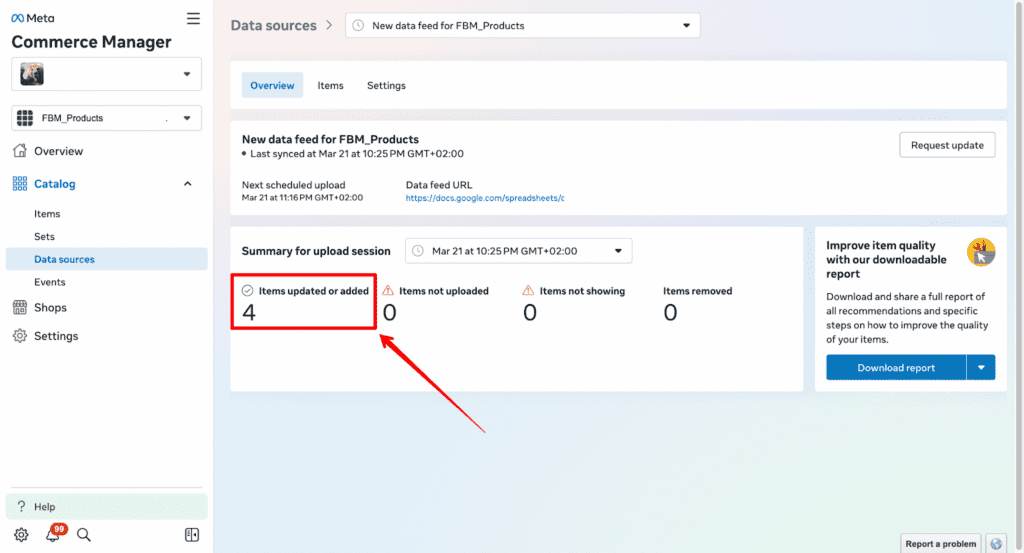Click the item quality report illustration icon
1024x553 pixels.
tap(981, 252)
